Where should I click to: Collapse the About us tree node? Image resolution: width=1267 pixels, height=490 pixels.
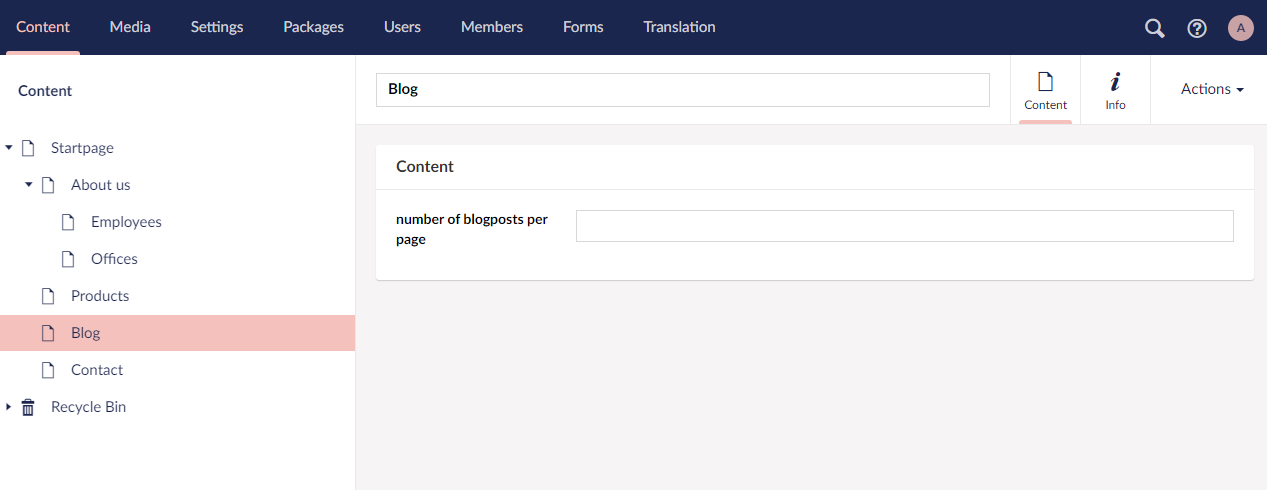pyautogui.click(x=29, y=185)
